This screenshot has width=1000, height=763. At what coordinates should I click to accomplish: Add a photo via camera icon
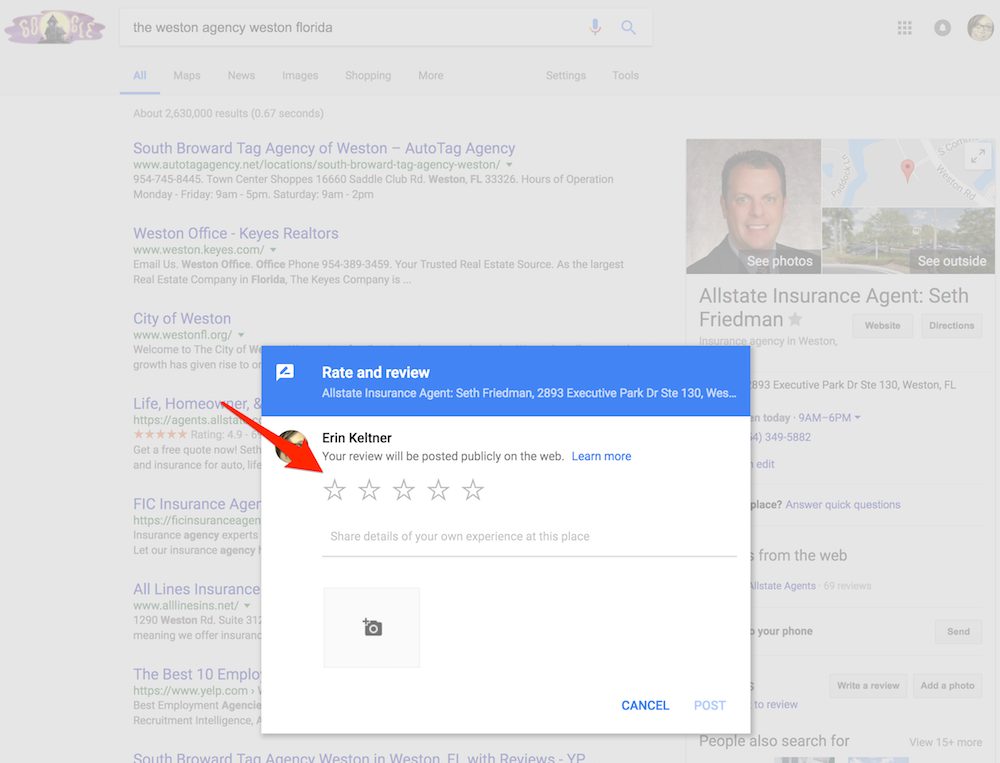click(372, 628)
